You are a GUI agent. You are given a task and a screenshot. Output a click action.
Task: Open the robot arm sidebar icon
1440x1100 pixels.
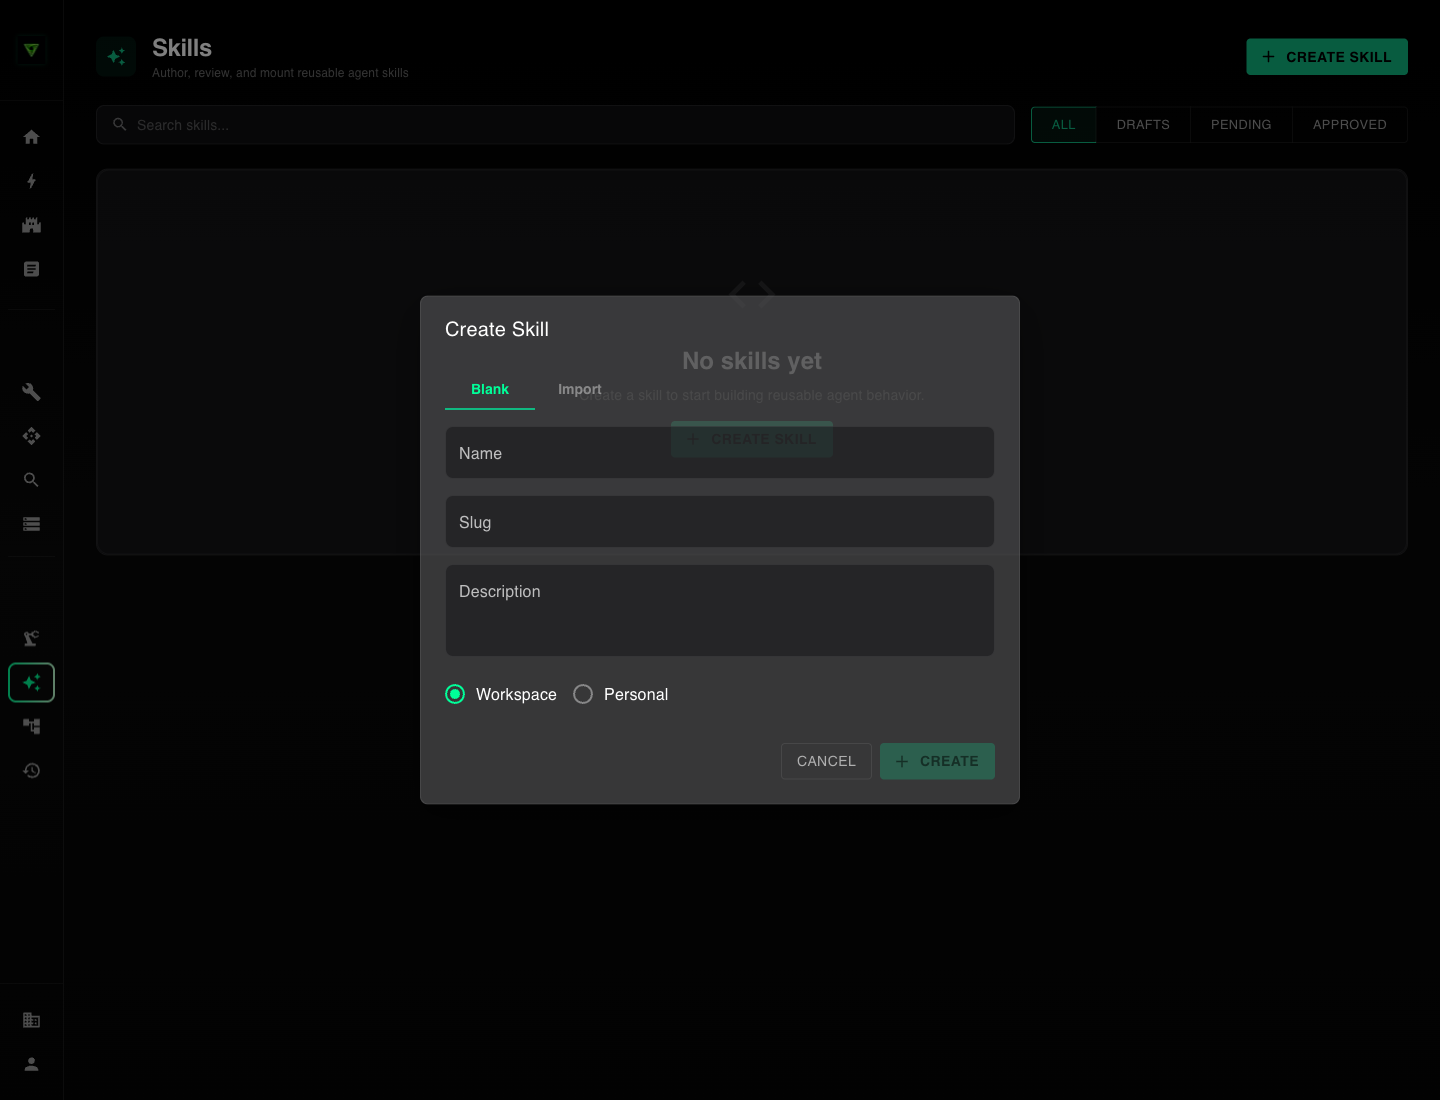click(31, 638)
